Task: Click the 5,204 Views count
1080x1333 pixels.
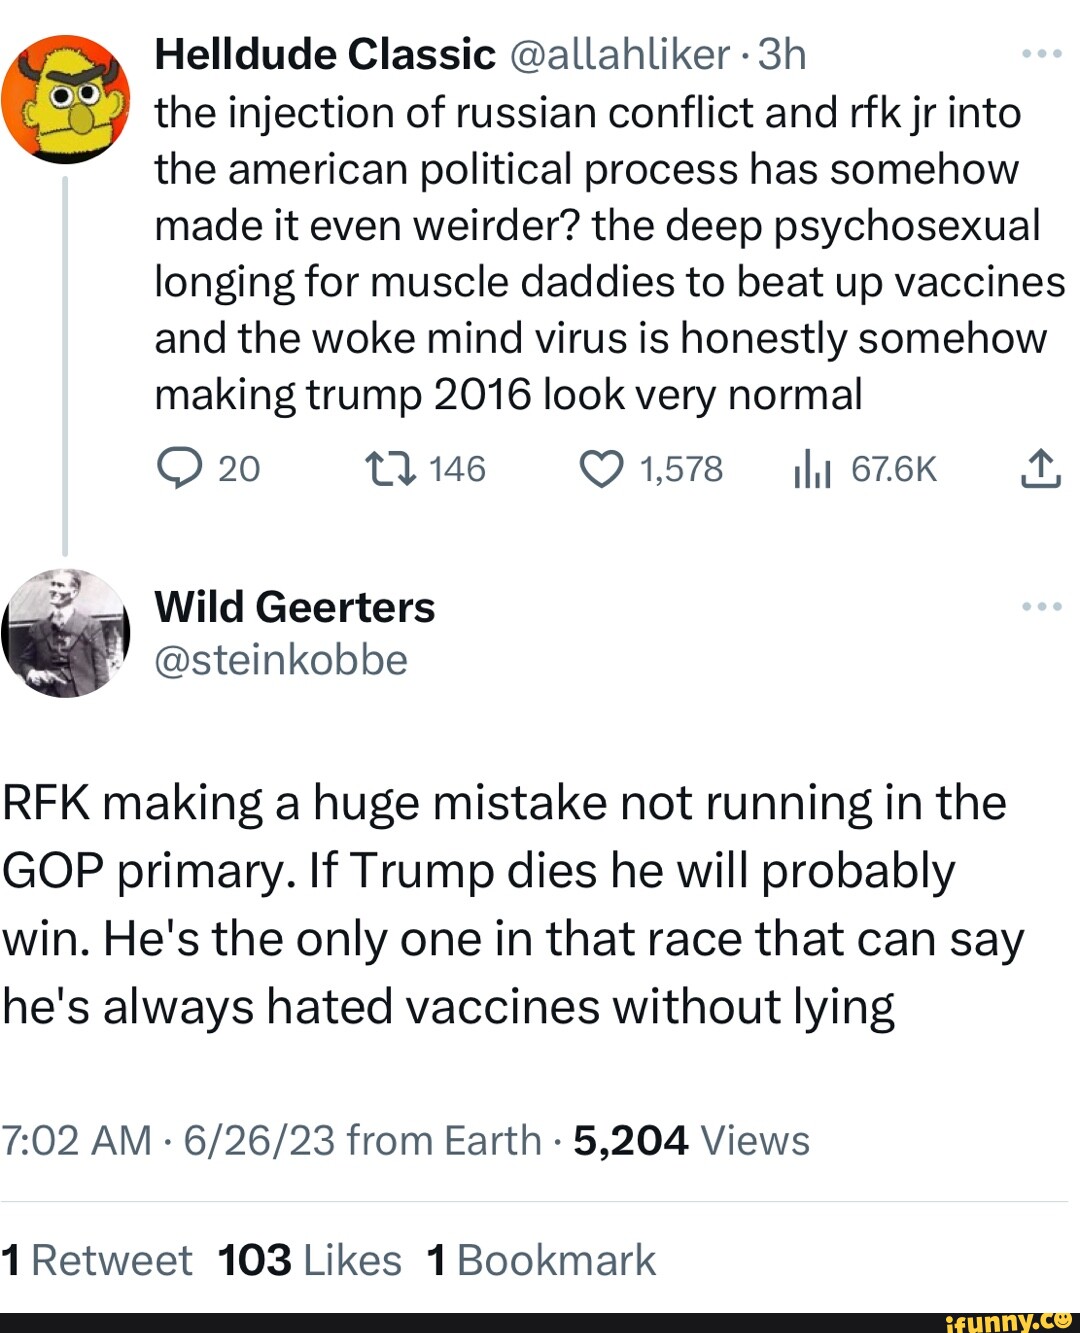Action: (691, 1140)
